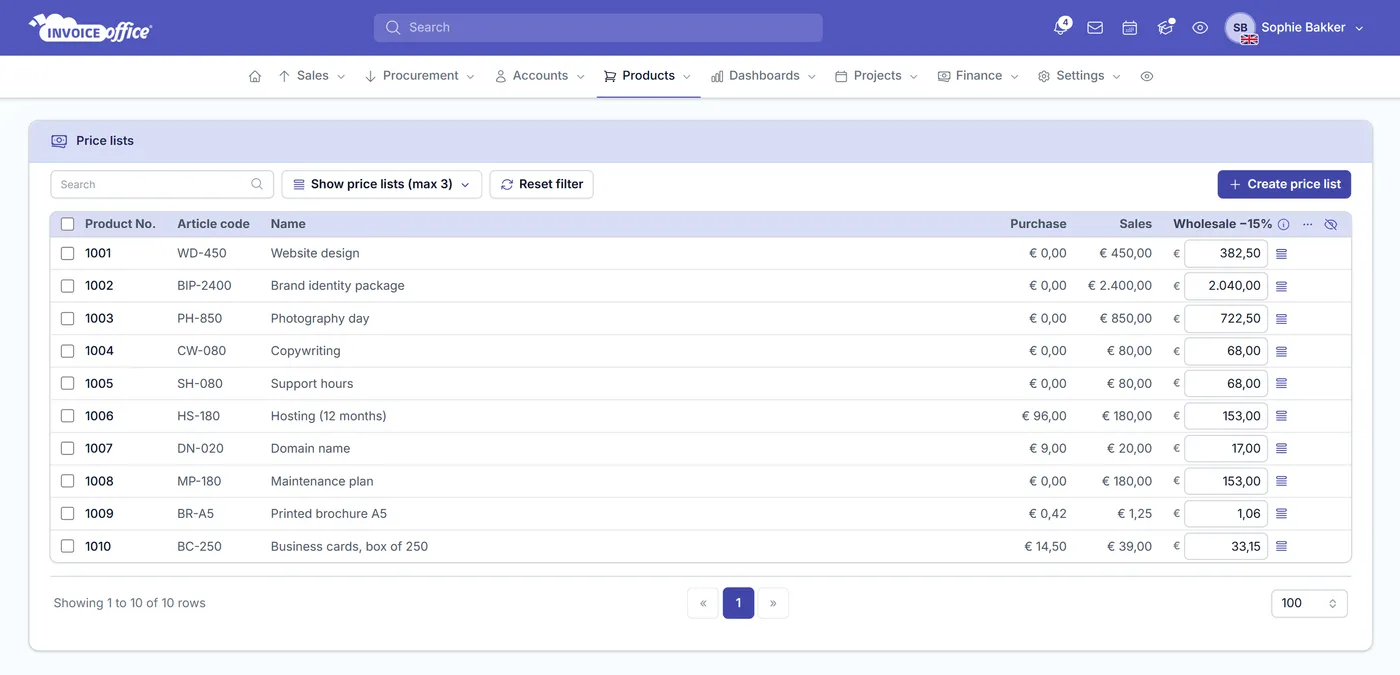Click the eye icon after Settings menu
The width and height of the screenshot is (1400, 675).
[x=1147, y=76]
